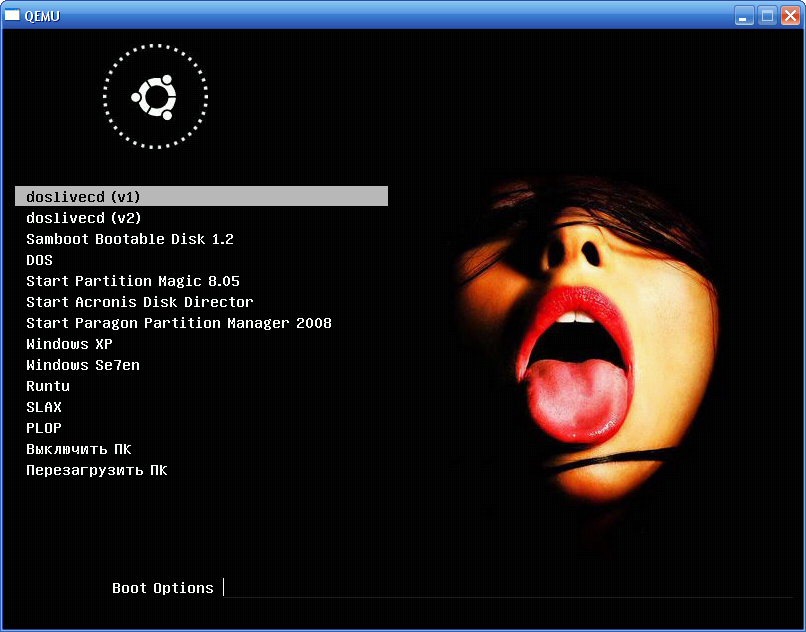Select the doslivecd (v2) boot entry

click(84, 218)
